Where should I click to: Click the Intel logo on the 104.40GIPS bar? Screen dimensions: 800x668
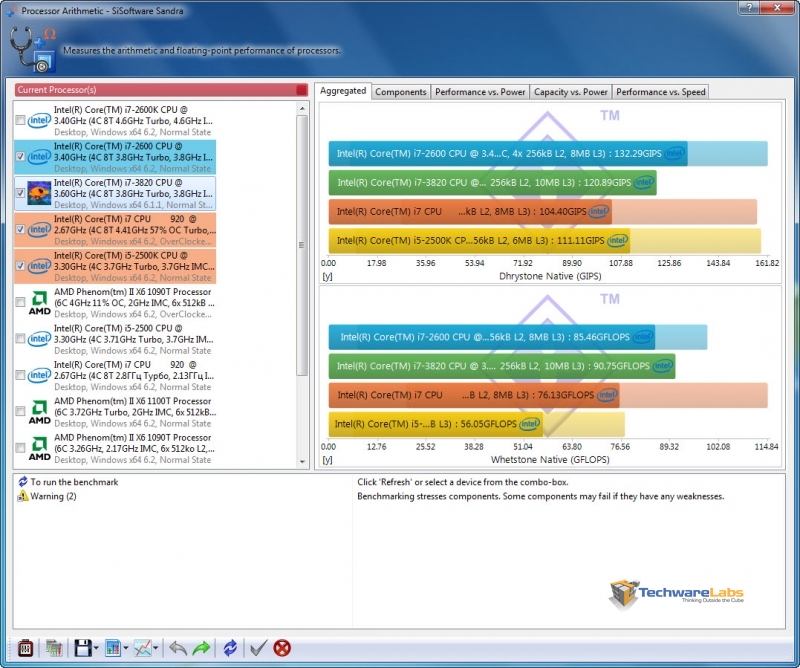coord(599,211)
